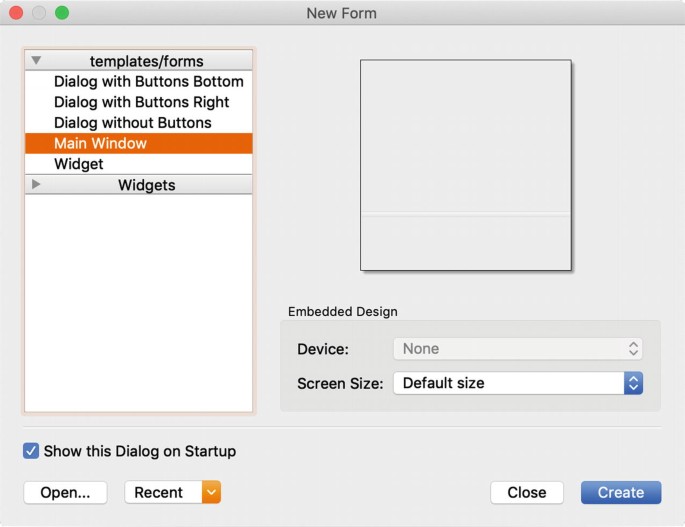Select Dialog with Buttons Bottom template

[x=148, y=81]
